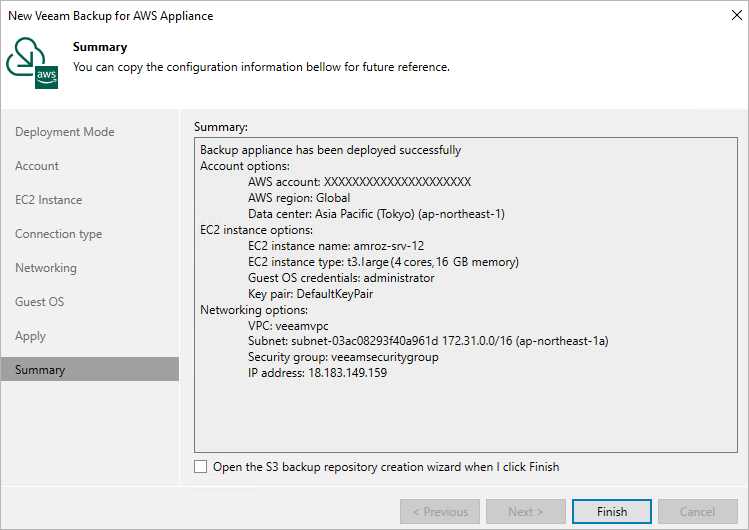Click the disabled Cancel button

[x=697, y=511]
